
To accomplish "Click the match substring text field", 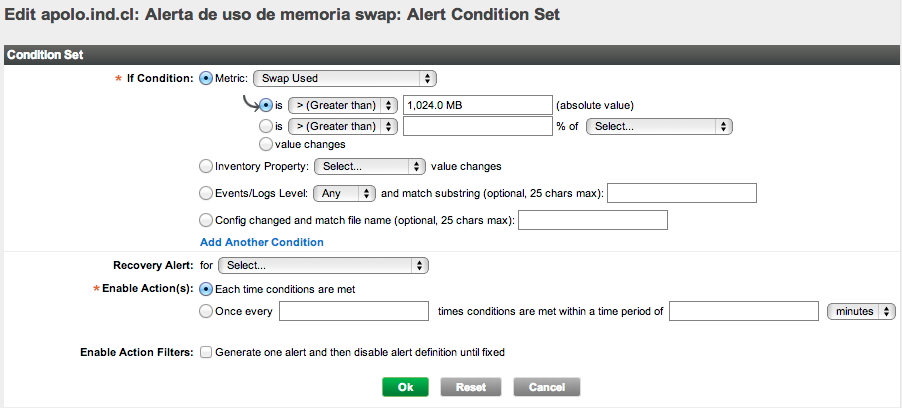I will click(x=681, y=193).
